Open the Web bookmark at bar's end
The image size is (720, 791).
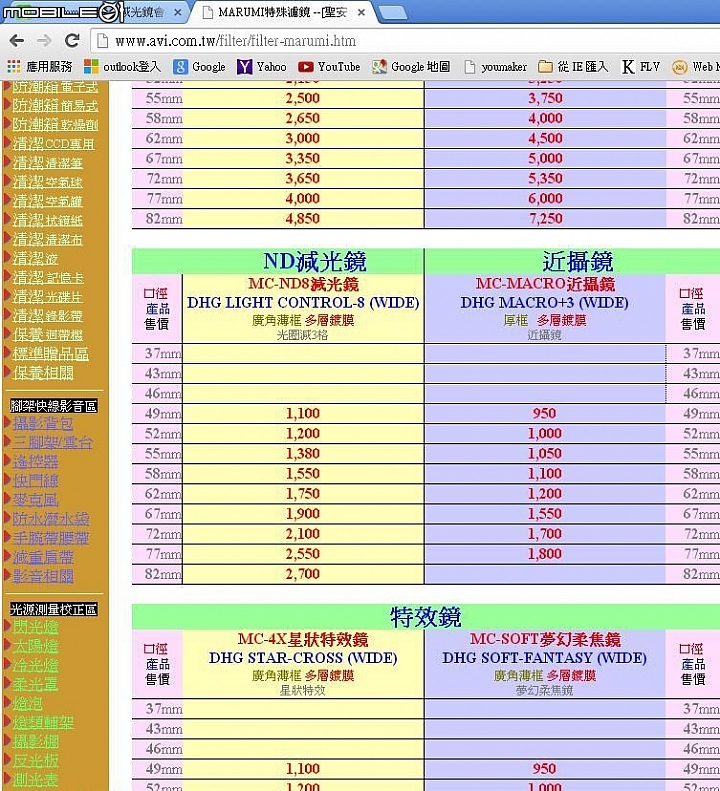(x=696, y=67)
